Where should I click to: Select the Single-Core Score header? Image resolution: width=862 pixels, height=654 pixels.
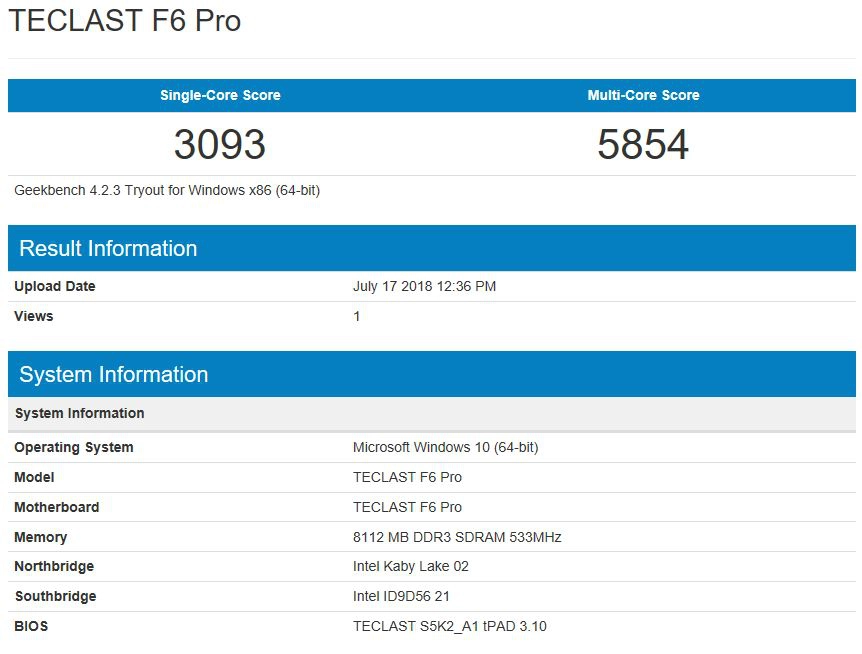tap(220, 96)
